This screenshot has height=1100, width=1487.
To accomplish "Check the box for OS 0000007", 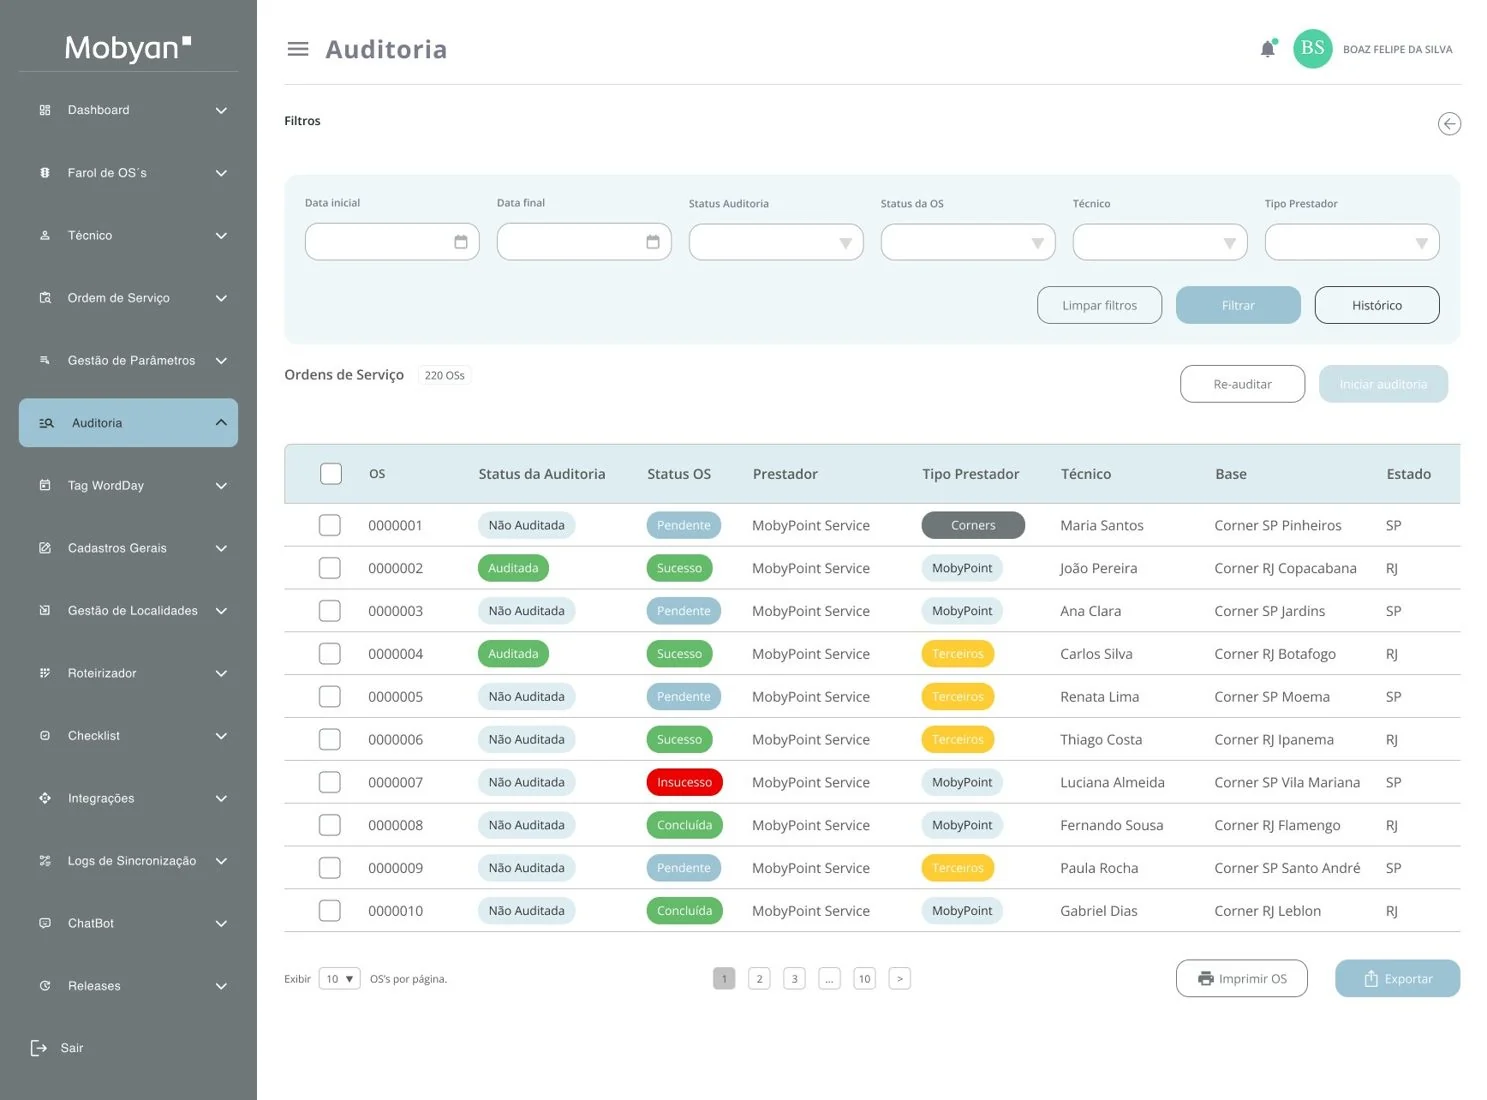I will (330, 782).
